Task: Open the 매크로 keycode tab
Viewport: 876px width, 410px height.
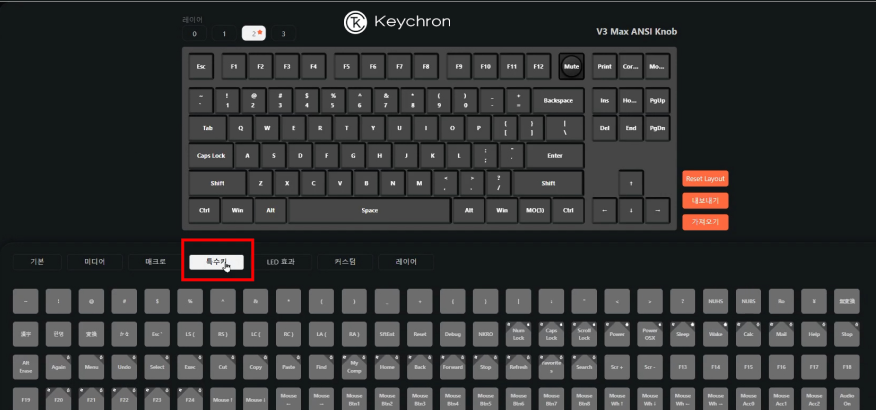Action: pos(155,261)
